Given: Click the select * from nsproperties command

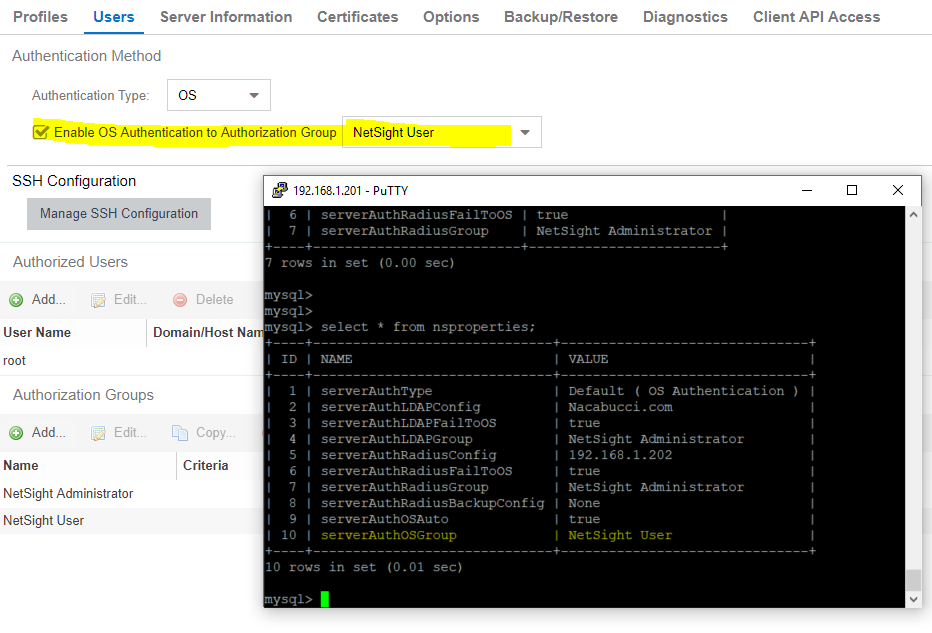Looking at the screenshot, I should (428, 327).
